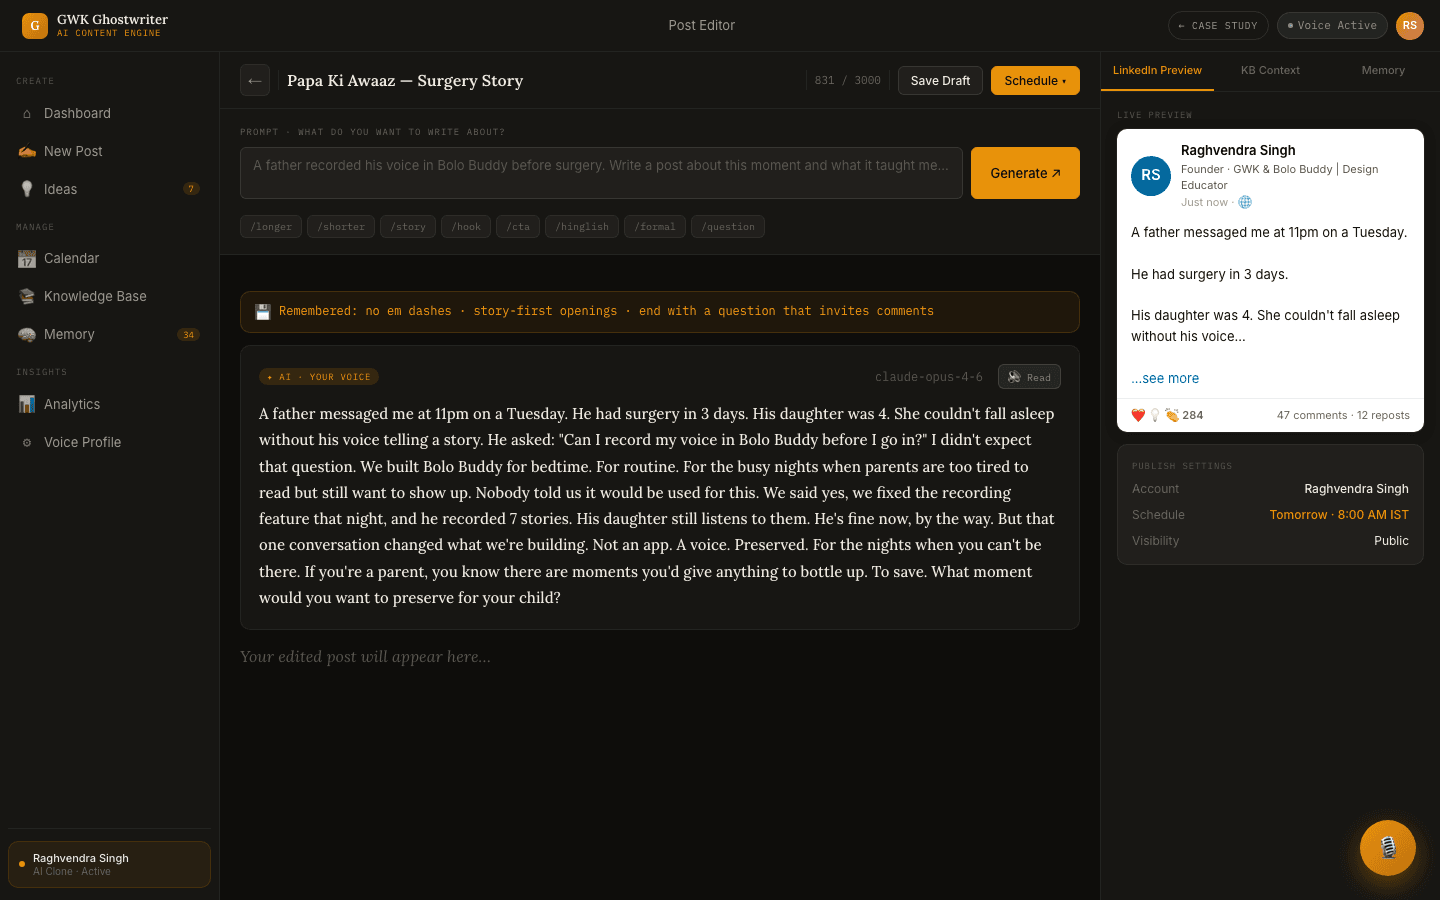Click the Visibility value Public
The width and height of the screenshot is (1440, 900).
coord(1391,541)
